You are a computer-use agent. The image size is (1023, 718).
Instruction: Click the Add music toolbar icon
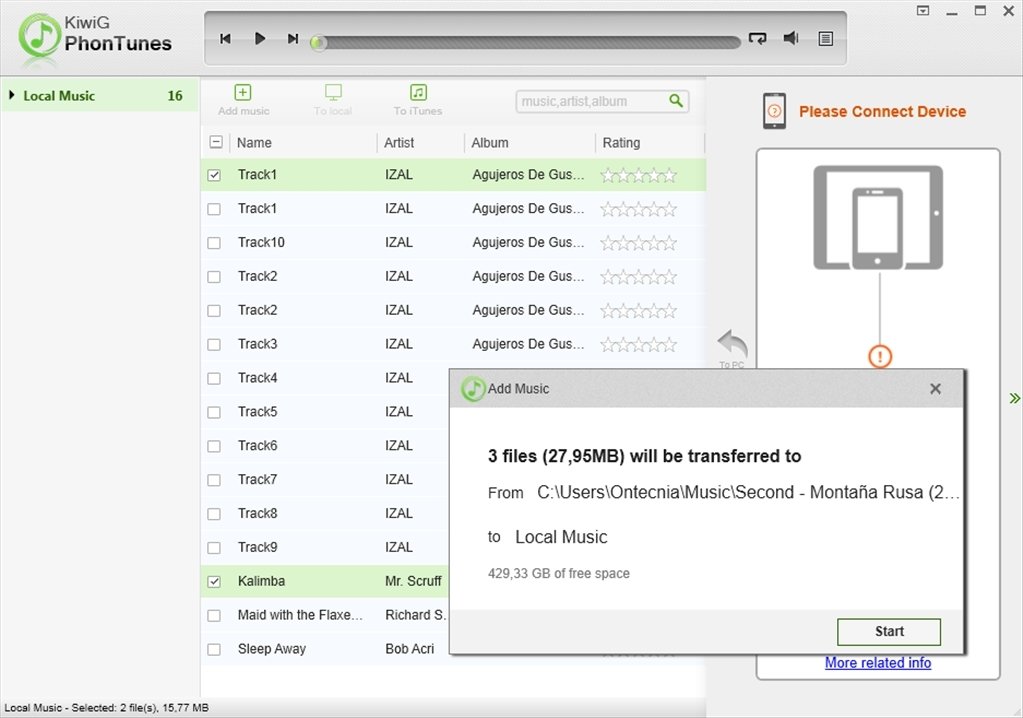(243, 93)
